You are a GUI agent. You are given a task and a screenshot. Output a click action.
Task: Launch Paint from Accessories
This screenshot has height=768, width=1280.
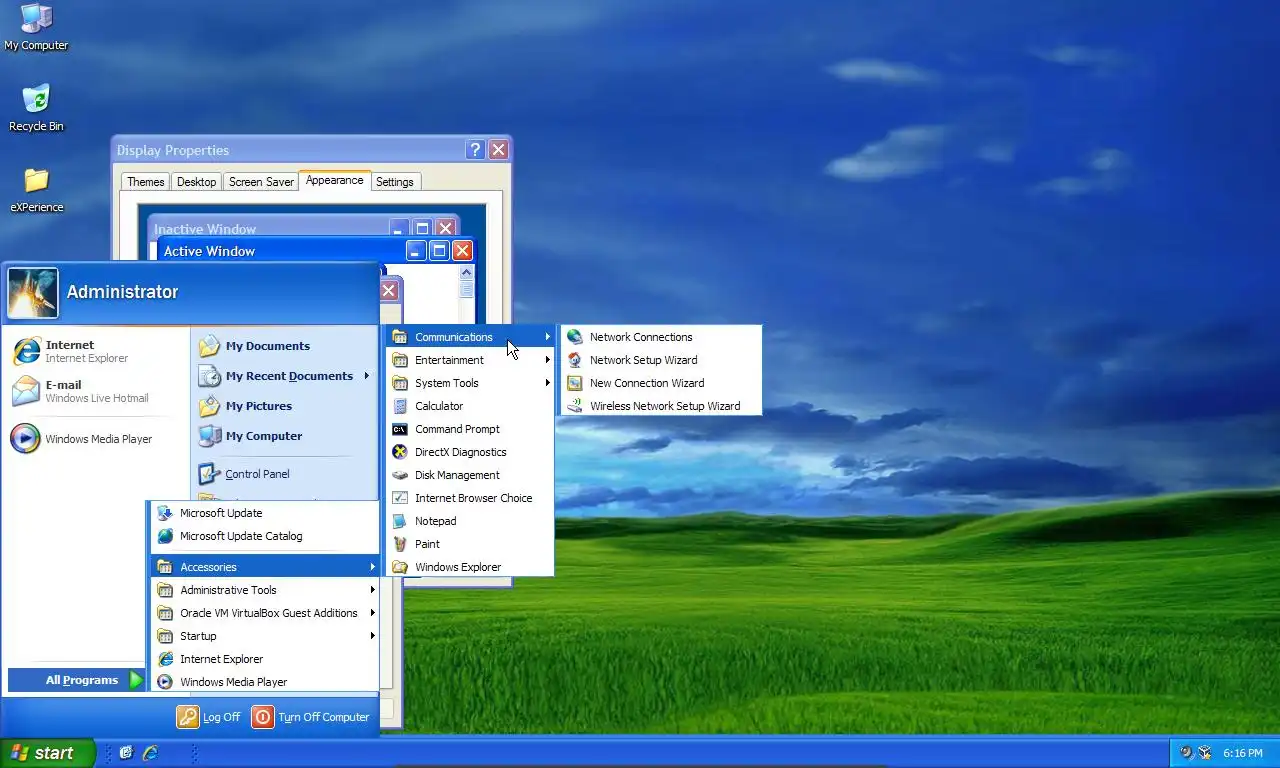pyautogui.click(x=470, y=544)
